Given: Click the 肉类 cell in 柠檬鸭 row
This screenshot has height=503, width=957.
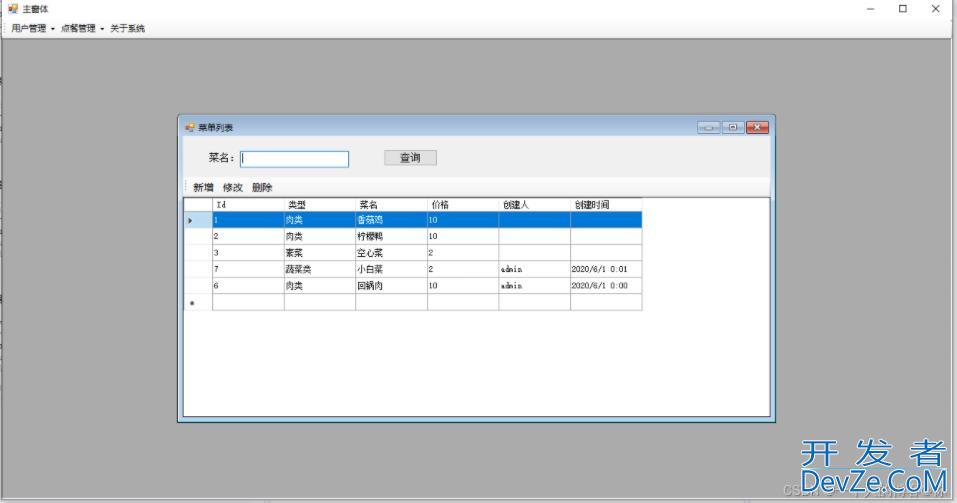Looking at the screenshot, I should click(320, 236).
